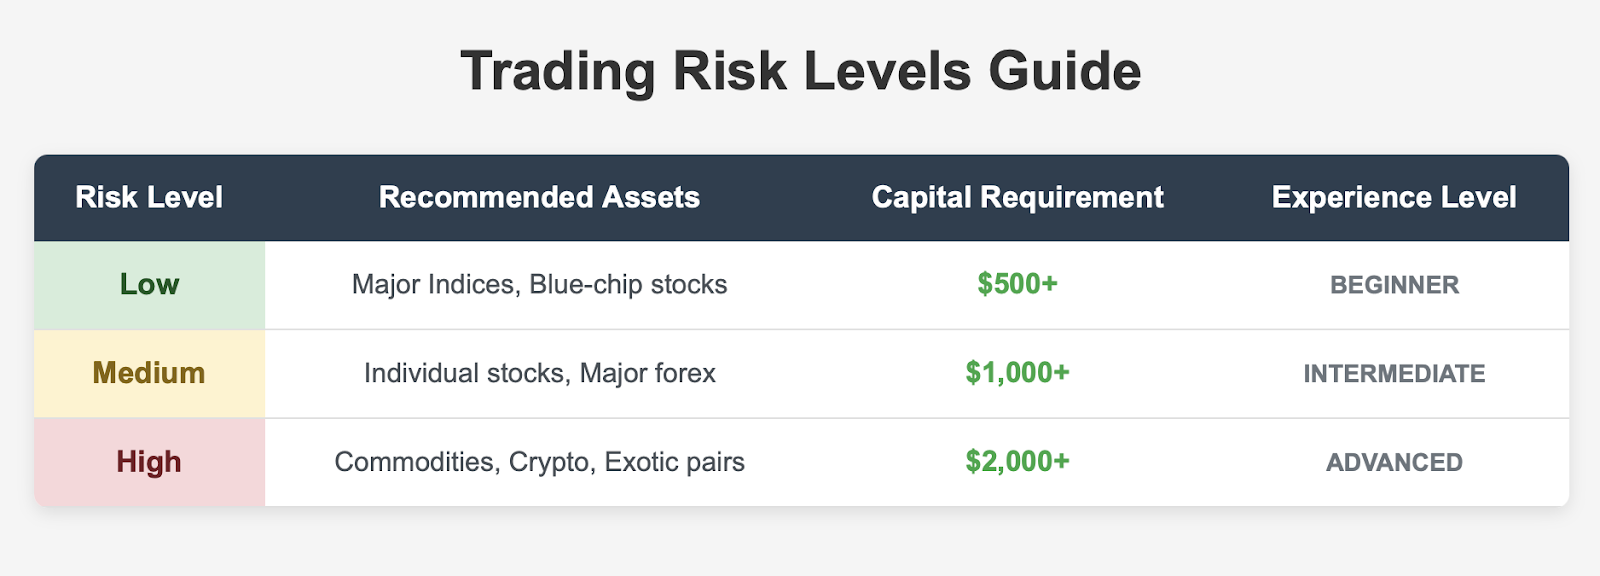The height and width of the screenshot is (576, 1600).
Task: Click the $2,000+ capital amount
Action: click(1017, 462)
